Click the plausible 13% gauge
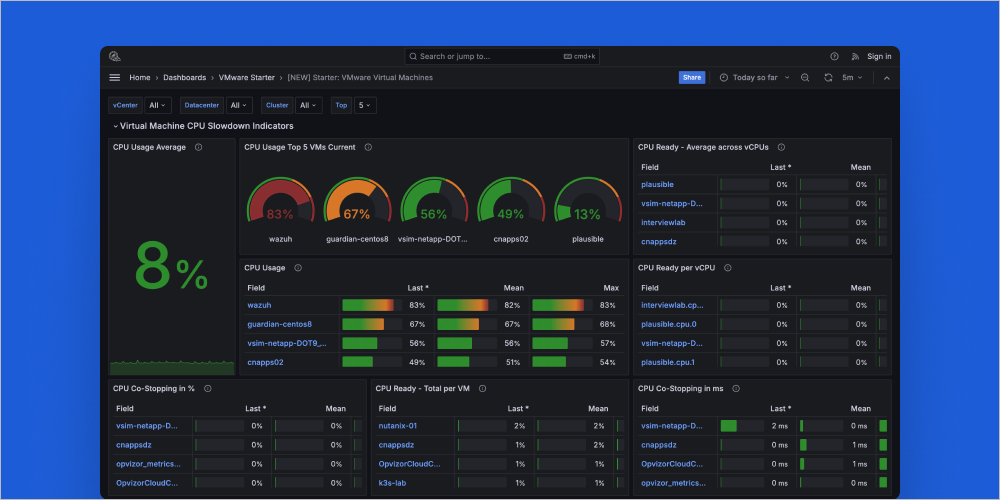 [x=587, y=200]
